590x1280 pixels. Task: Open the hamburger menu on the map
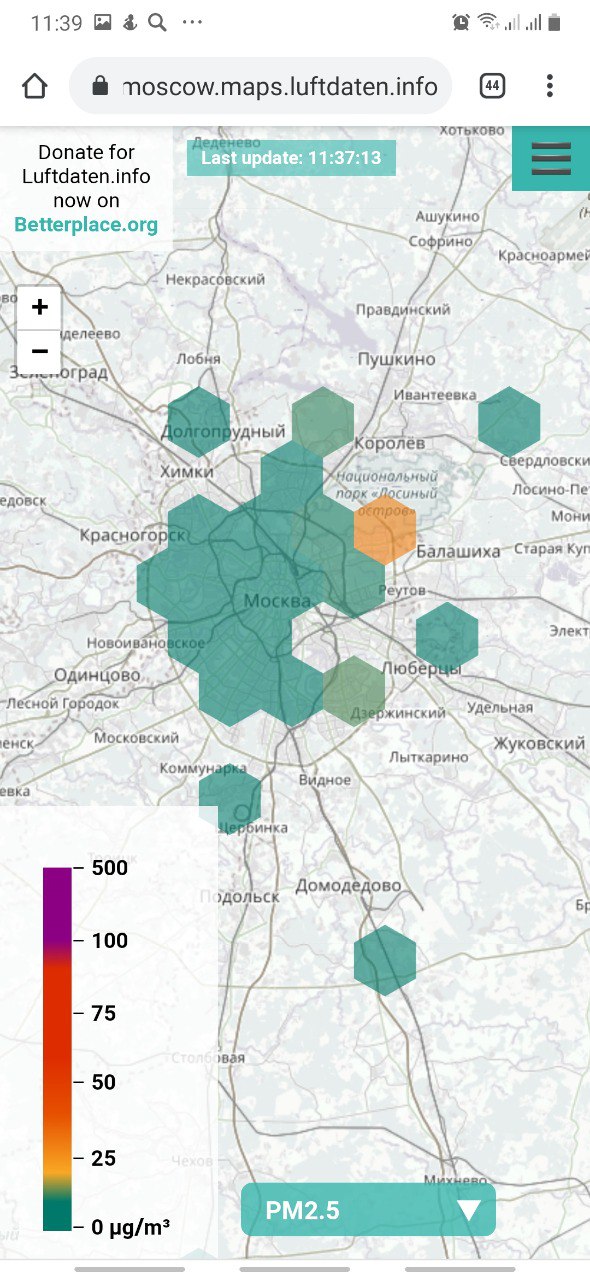point(551,158)
